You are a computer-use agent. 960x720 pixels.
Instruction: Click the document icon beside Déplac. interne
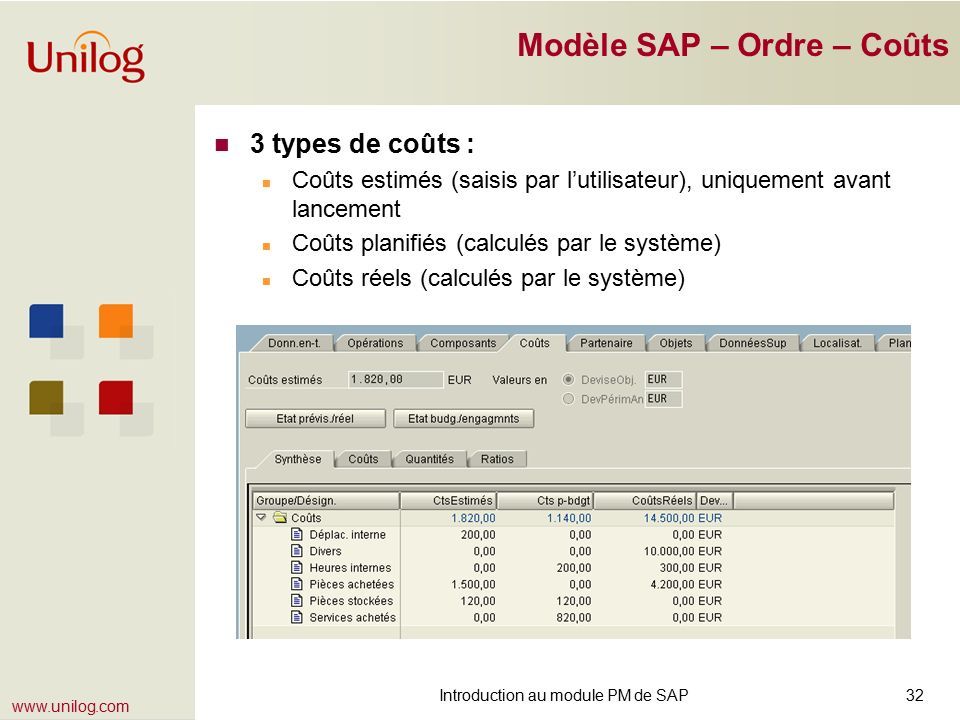coord(297,534)
